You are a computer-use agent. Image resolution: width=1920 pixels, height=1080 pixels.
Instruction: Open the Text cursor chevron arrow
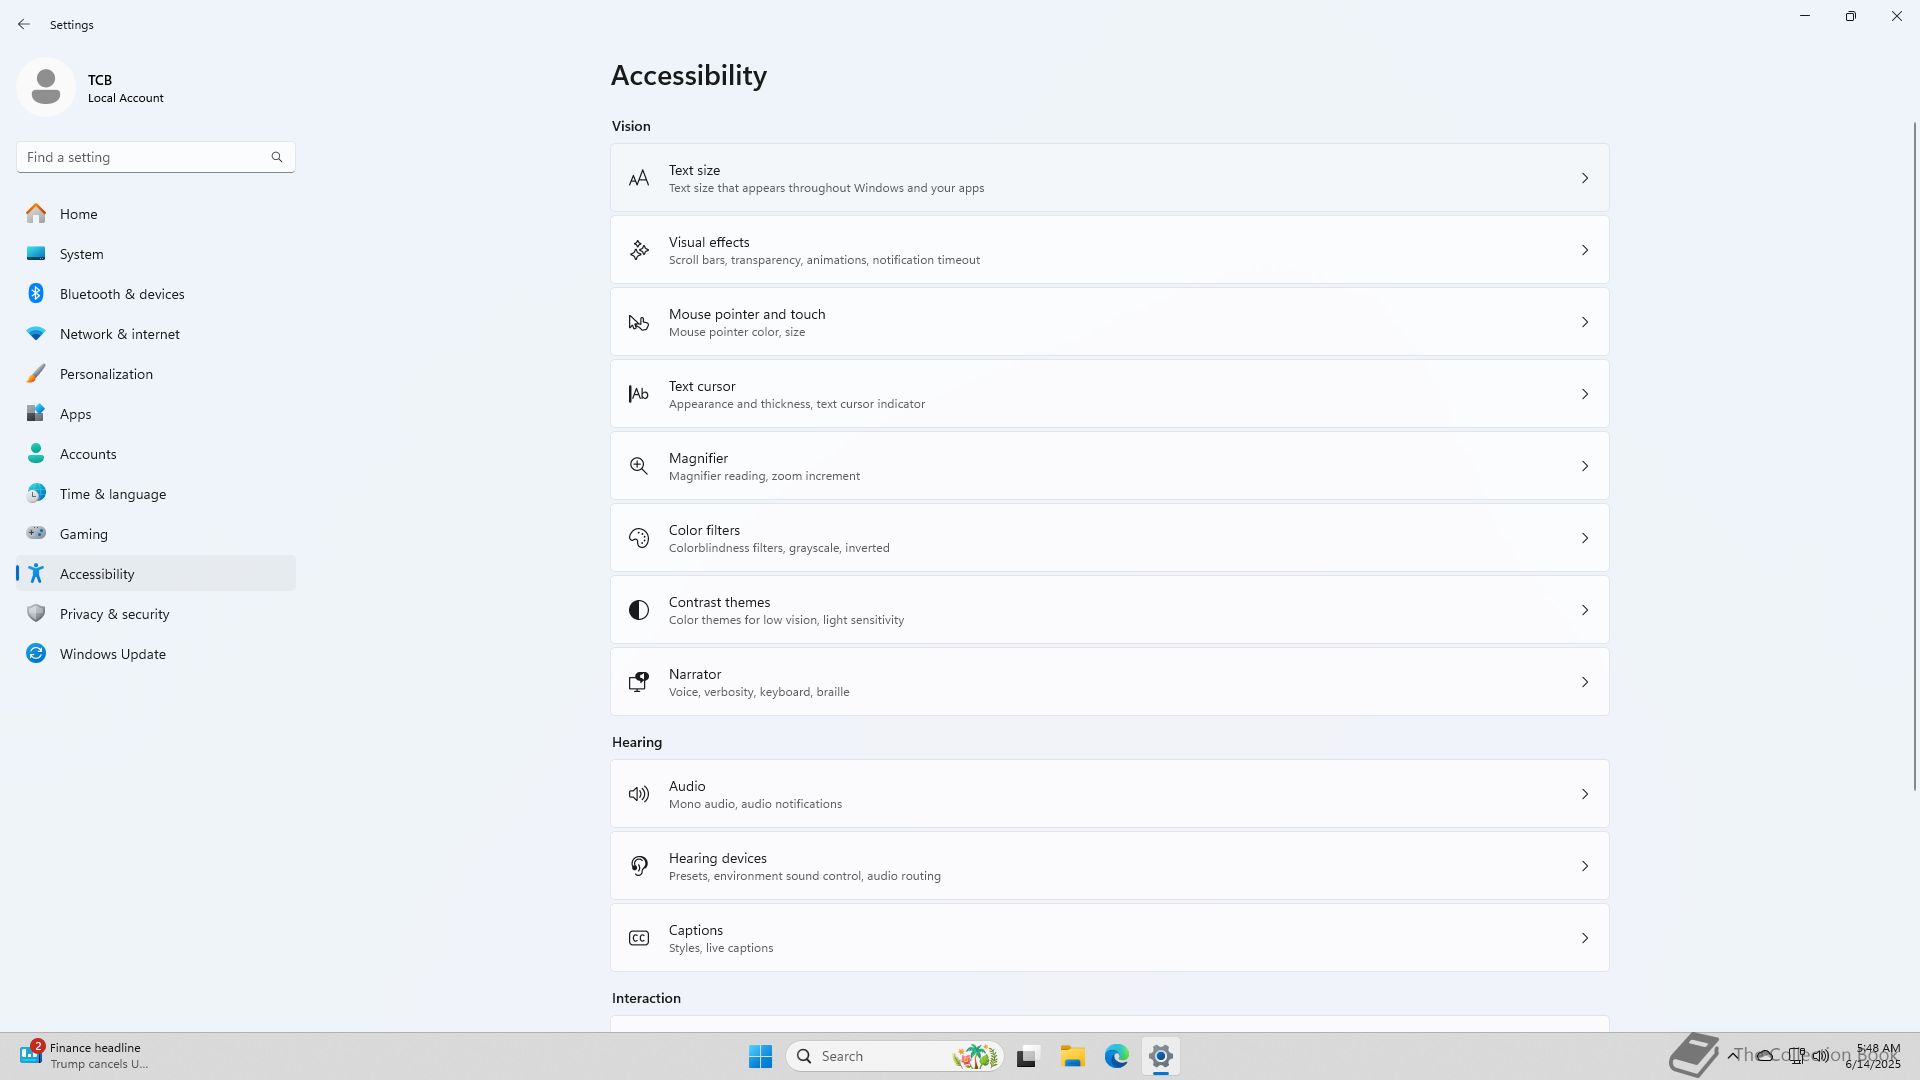pyautogui.click(x=1584, y=394)
